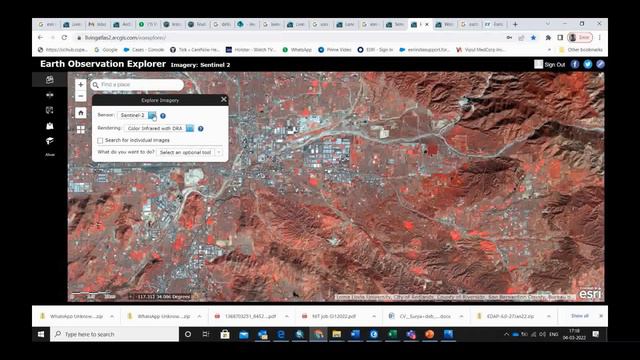Open the Chrome side panel icon
Image resolution: width=640 pixels, height=360 pixels.
tap(560, 38)
